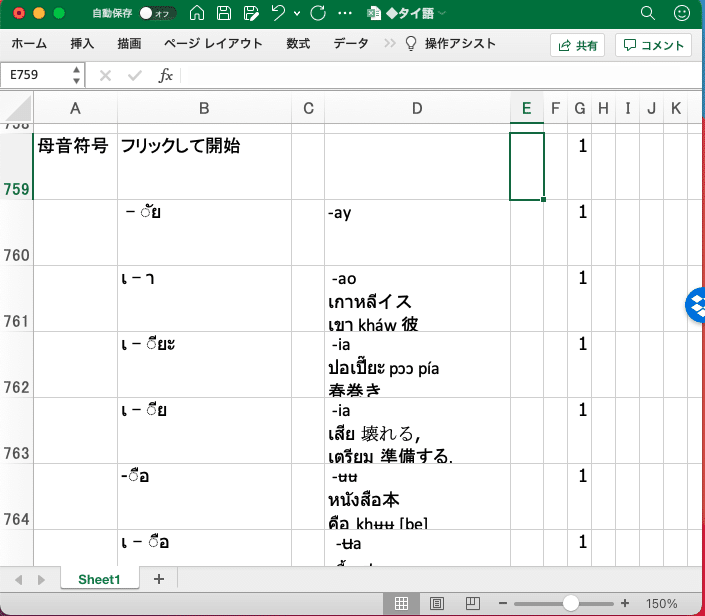Open the 挿入 ribbon tab
The height and width of the screenshot is (616, 705).
[x=82, y=44]
